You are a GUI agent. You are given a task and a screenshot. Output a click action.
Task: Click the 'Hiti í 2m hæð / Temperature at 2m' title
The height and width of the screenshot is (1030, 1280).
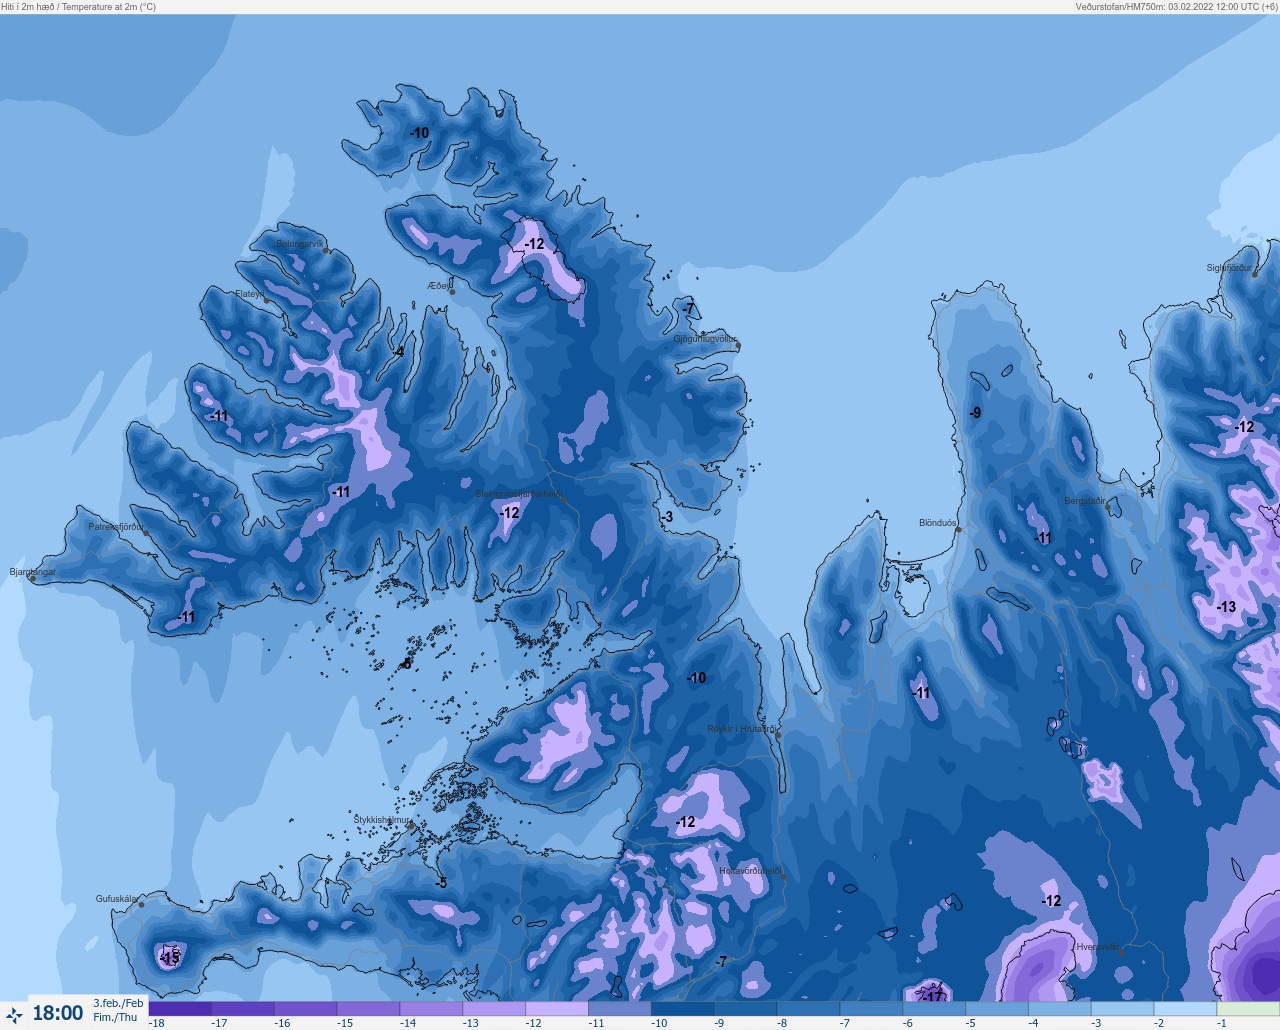(x=79, y=6)
